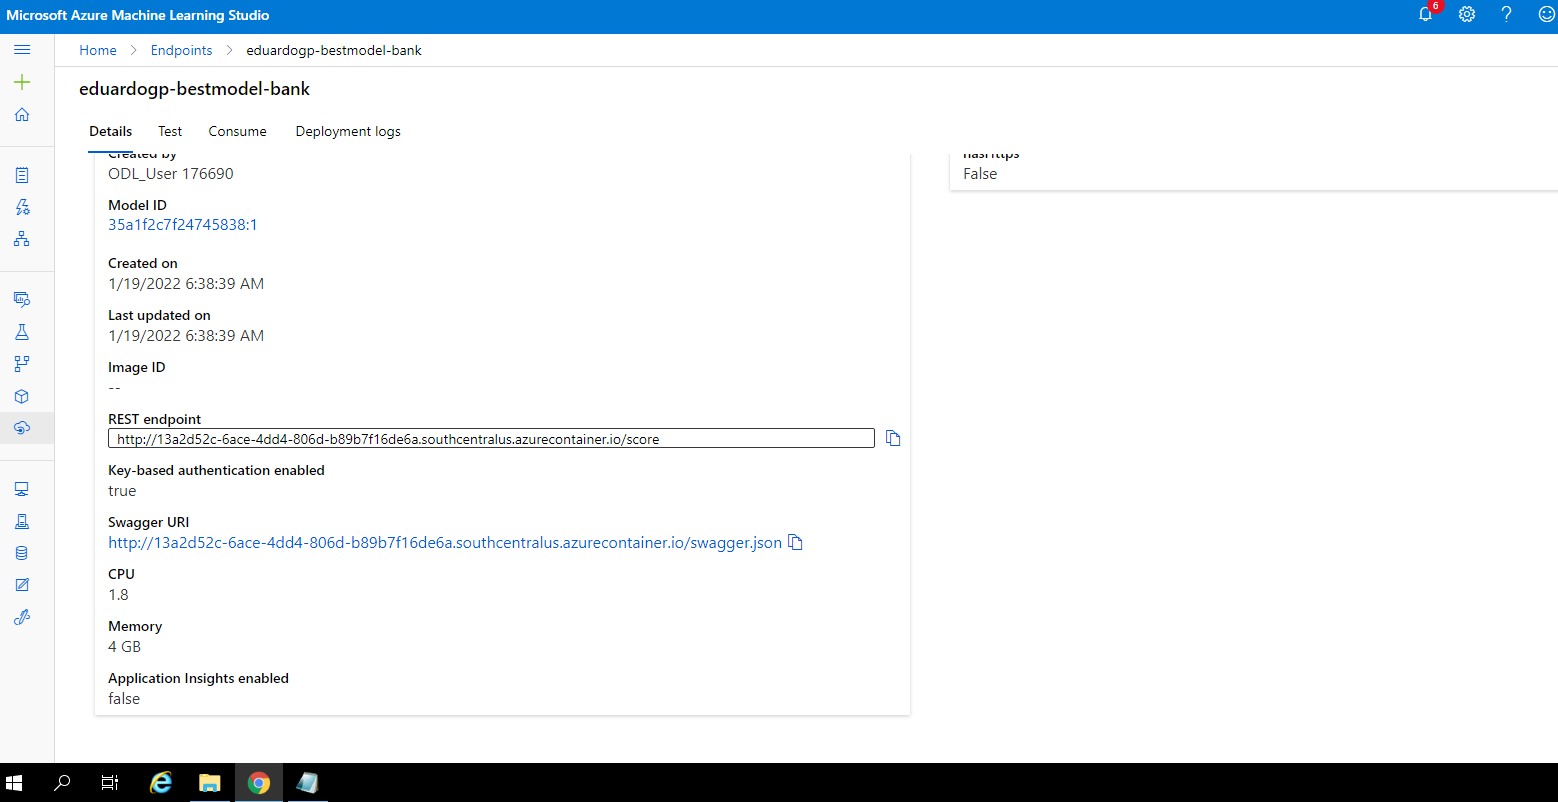Click the Created on timestamp value

(186, 283)
